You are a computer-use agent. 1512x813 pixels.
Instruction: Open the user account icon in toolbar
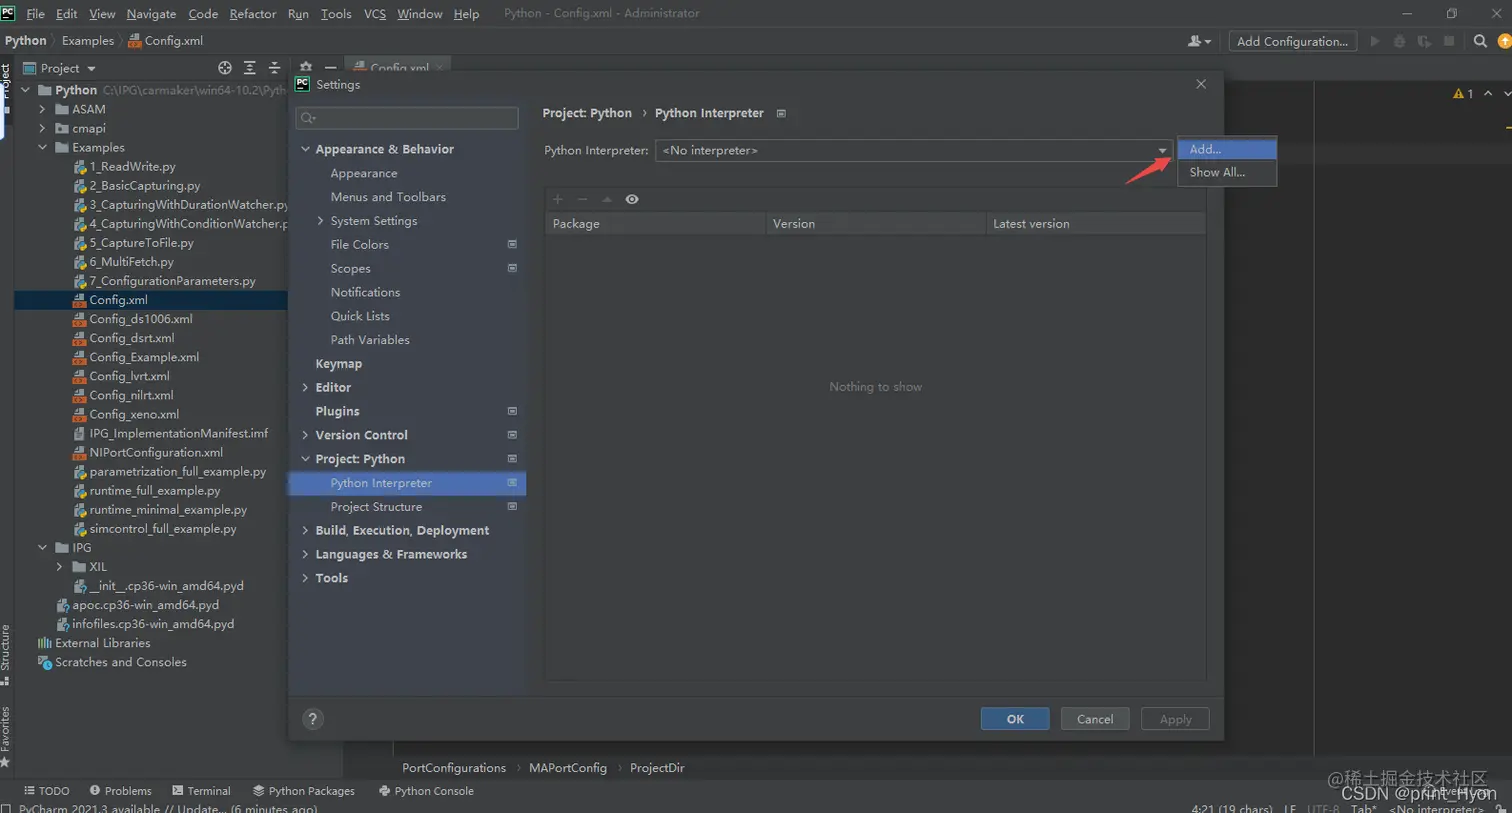[x=1198, y=41]
